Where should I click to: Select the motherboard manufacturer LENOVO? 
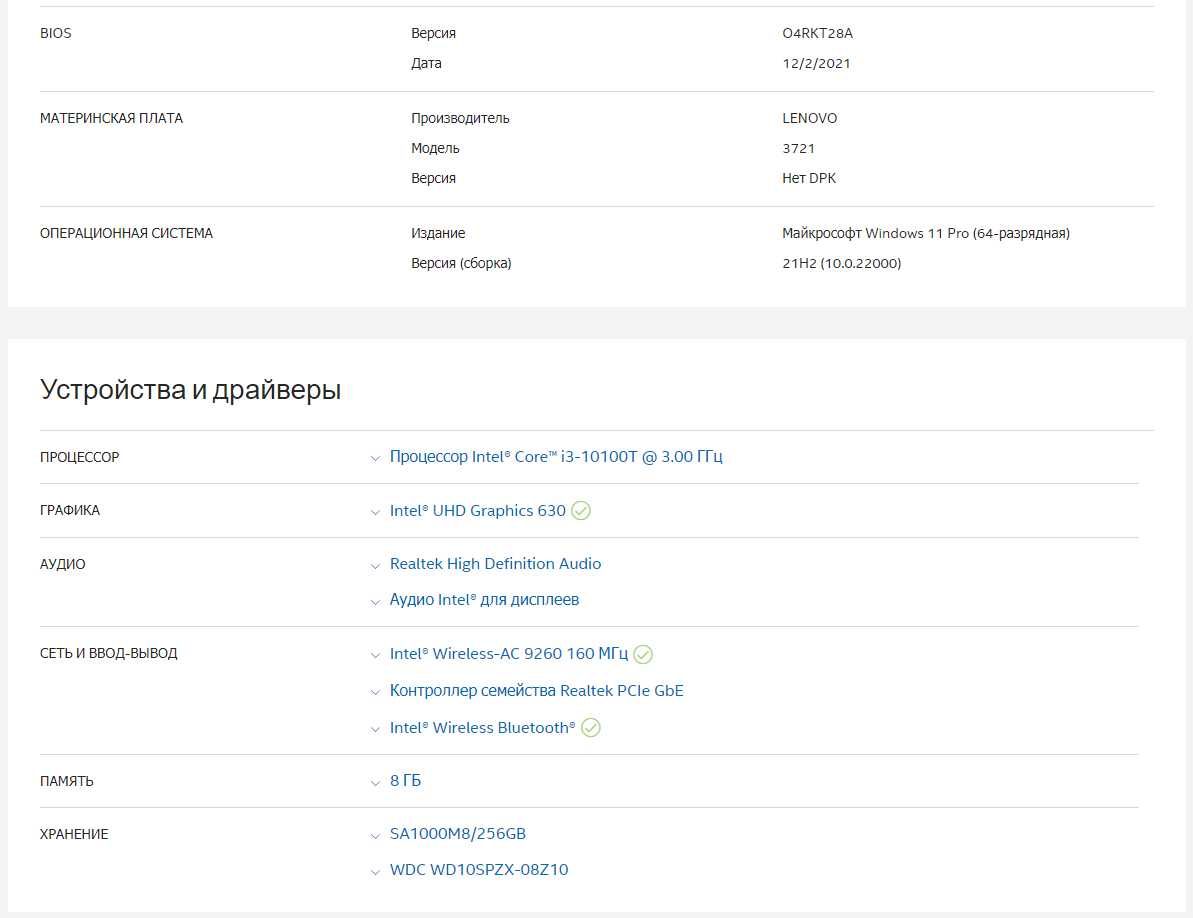tap(810, 118)
